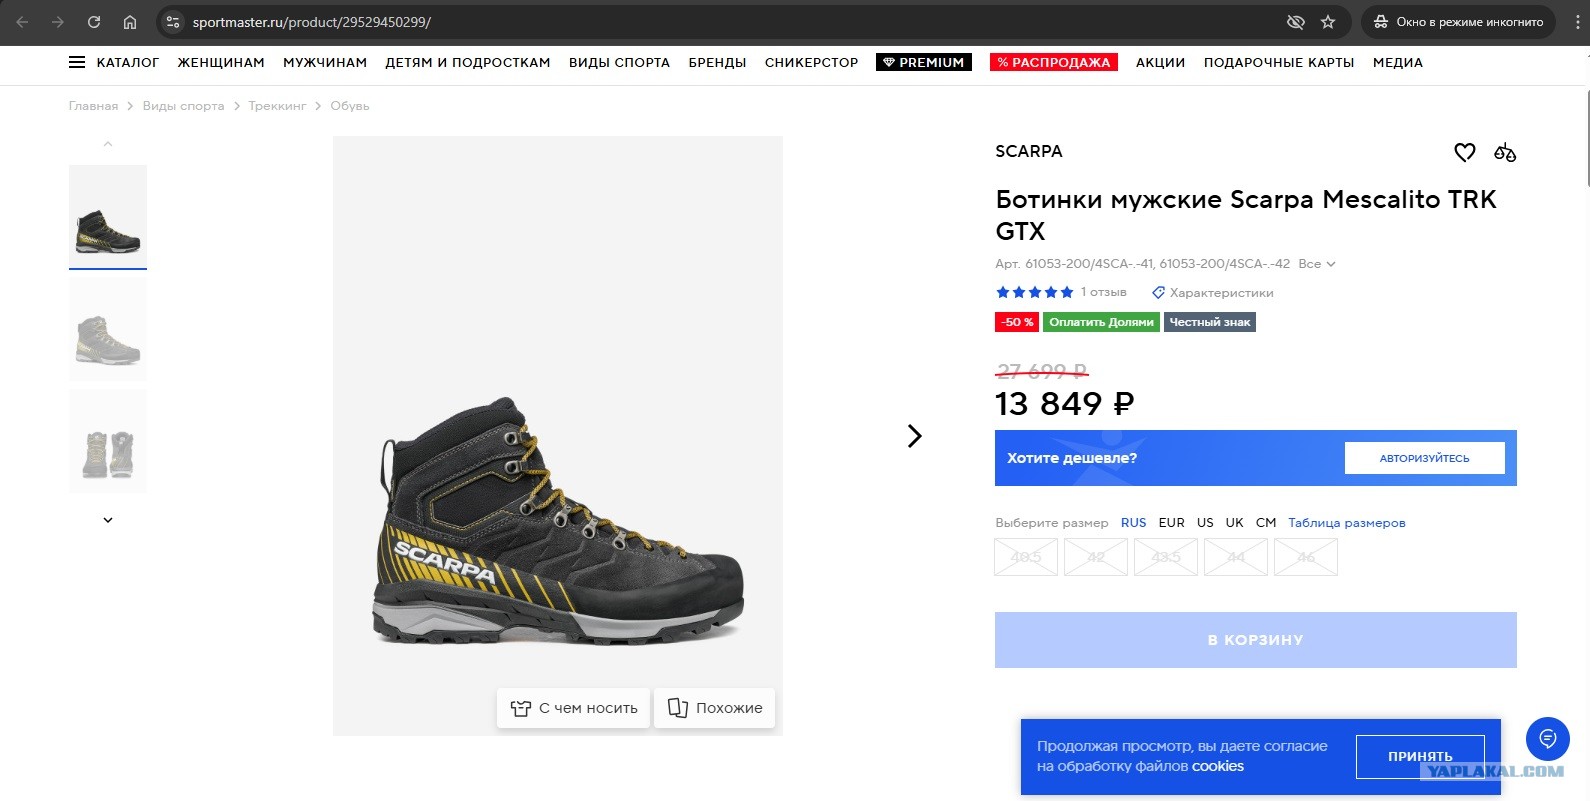The image size is (1590, 801).
Task: Switch size system to EUR
Action: 1171,523
